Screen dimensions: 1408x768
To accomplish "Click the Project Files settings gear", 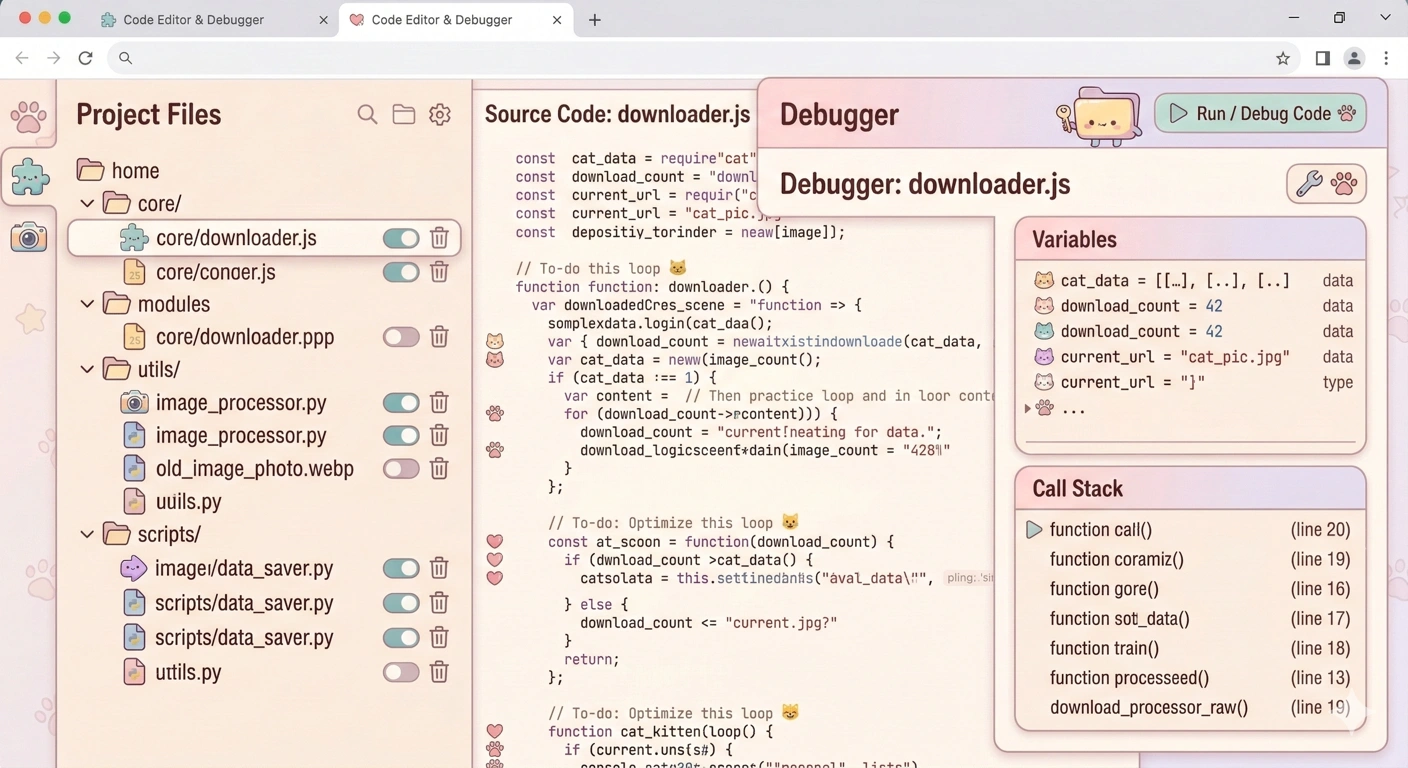I will 440,115.
